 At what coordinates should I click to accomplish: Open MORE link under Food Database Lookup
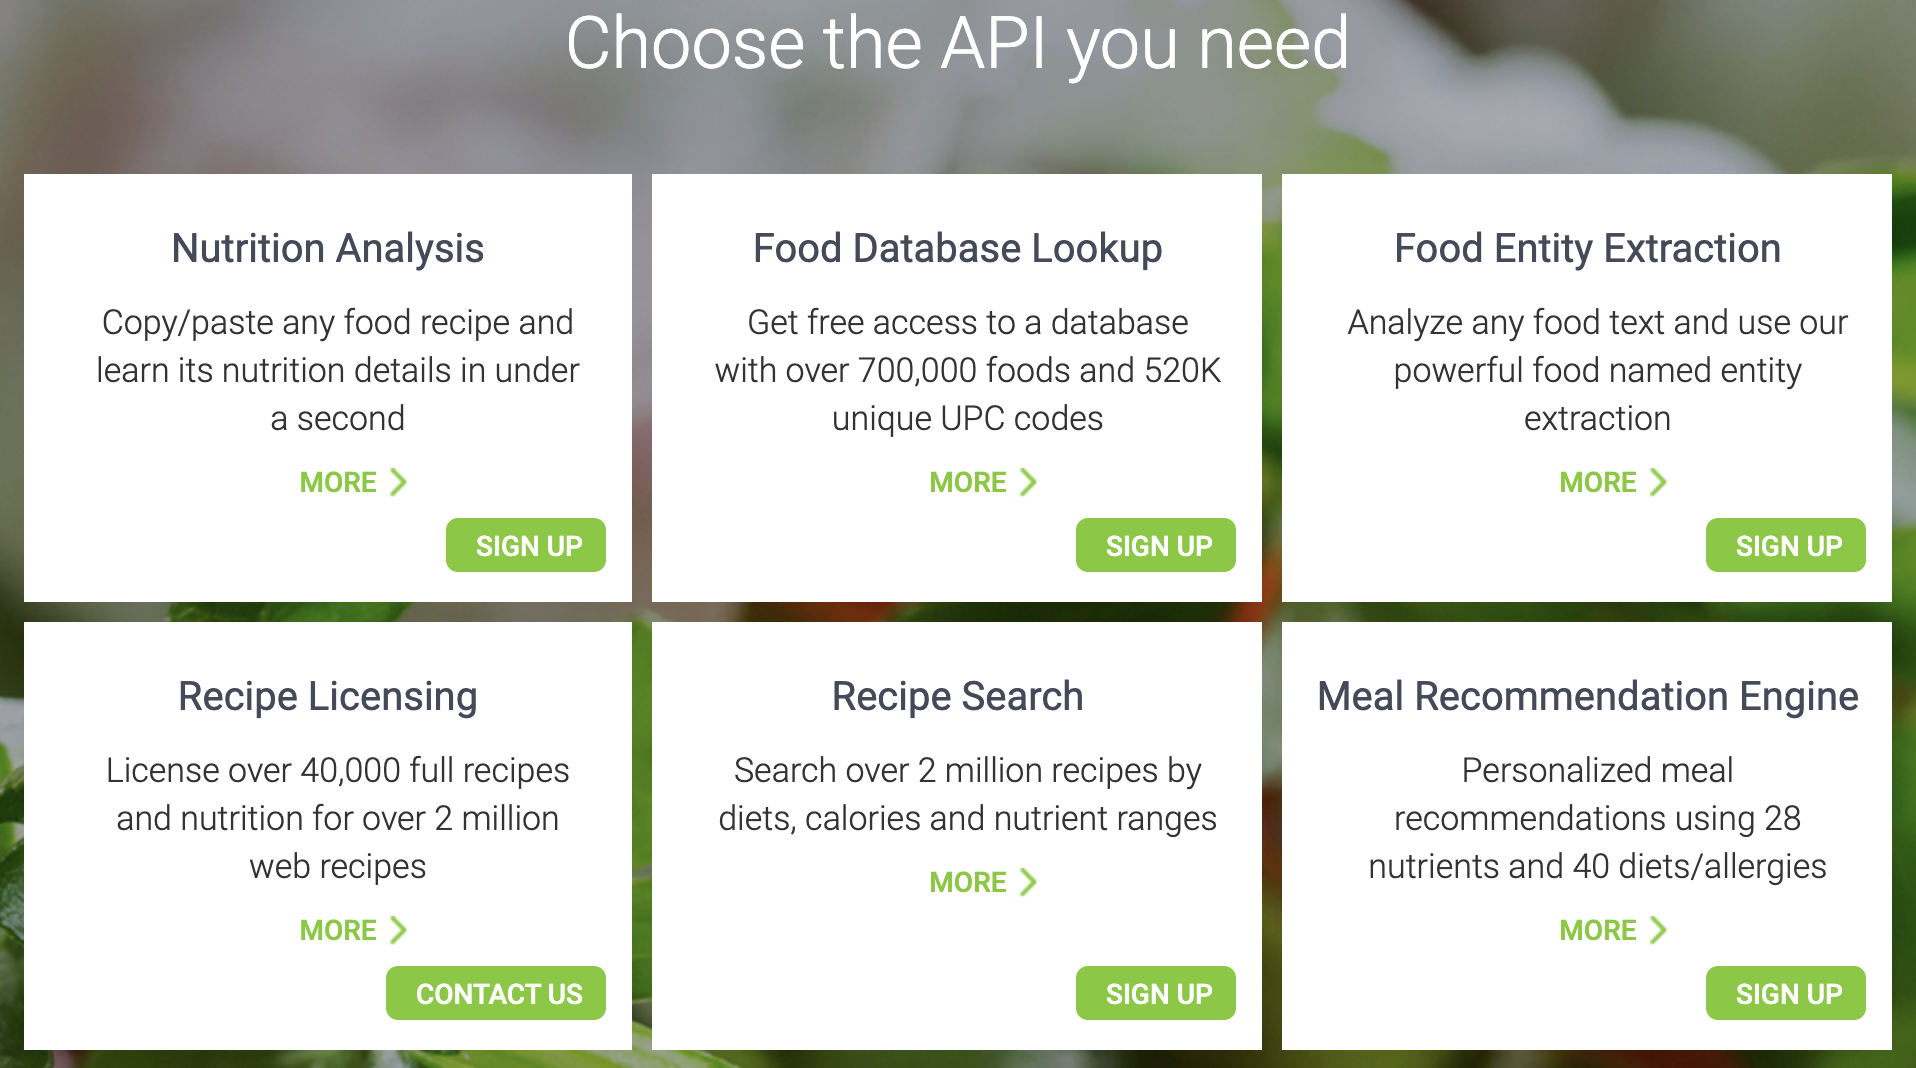(x=968, y=482)
